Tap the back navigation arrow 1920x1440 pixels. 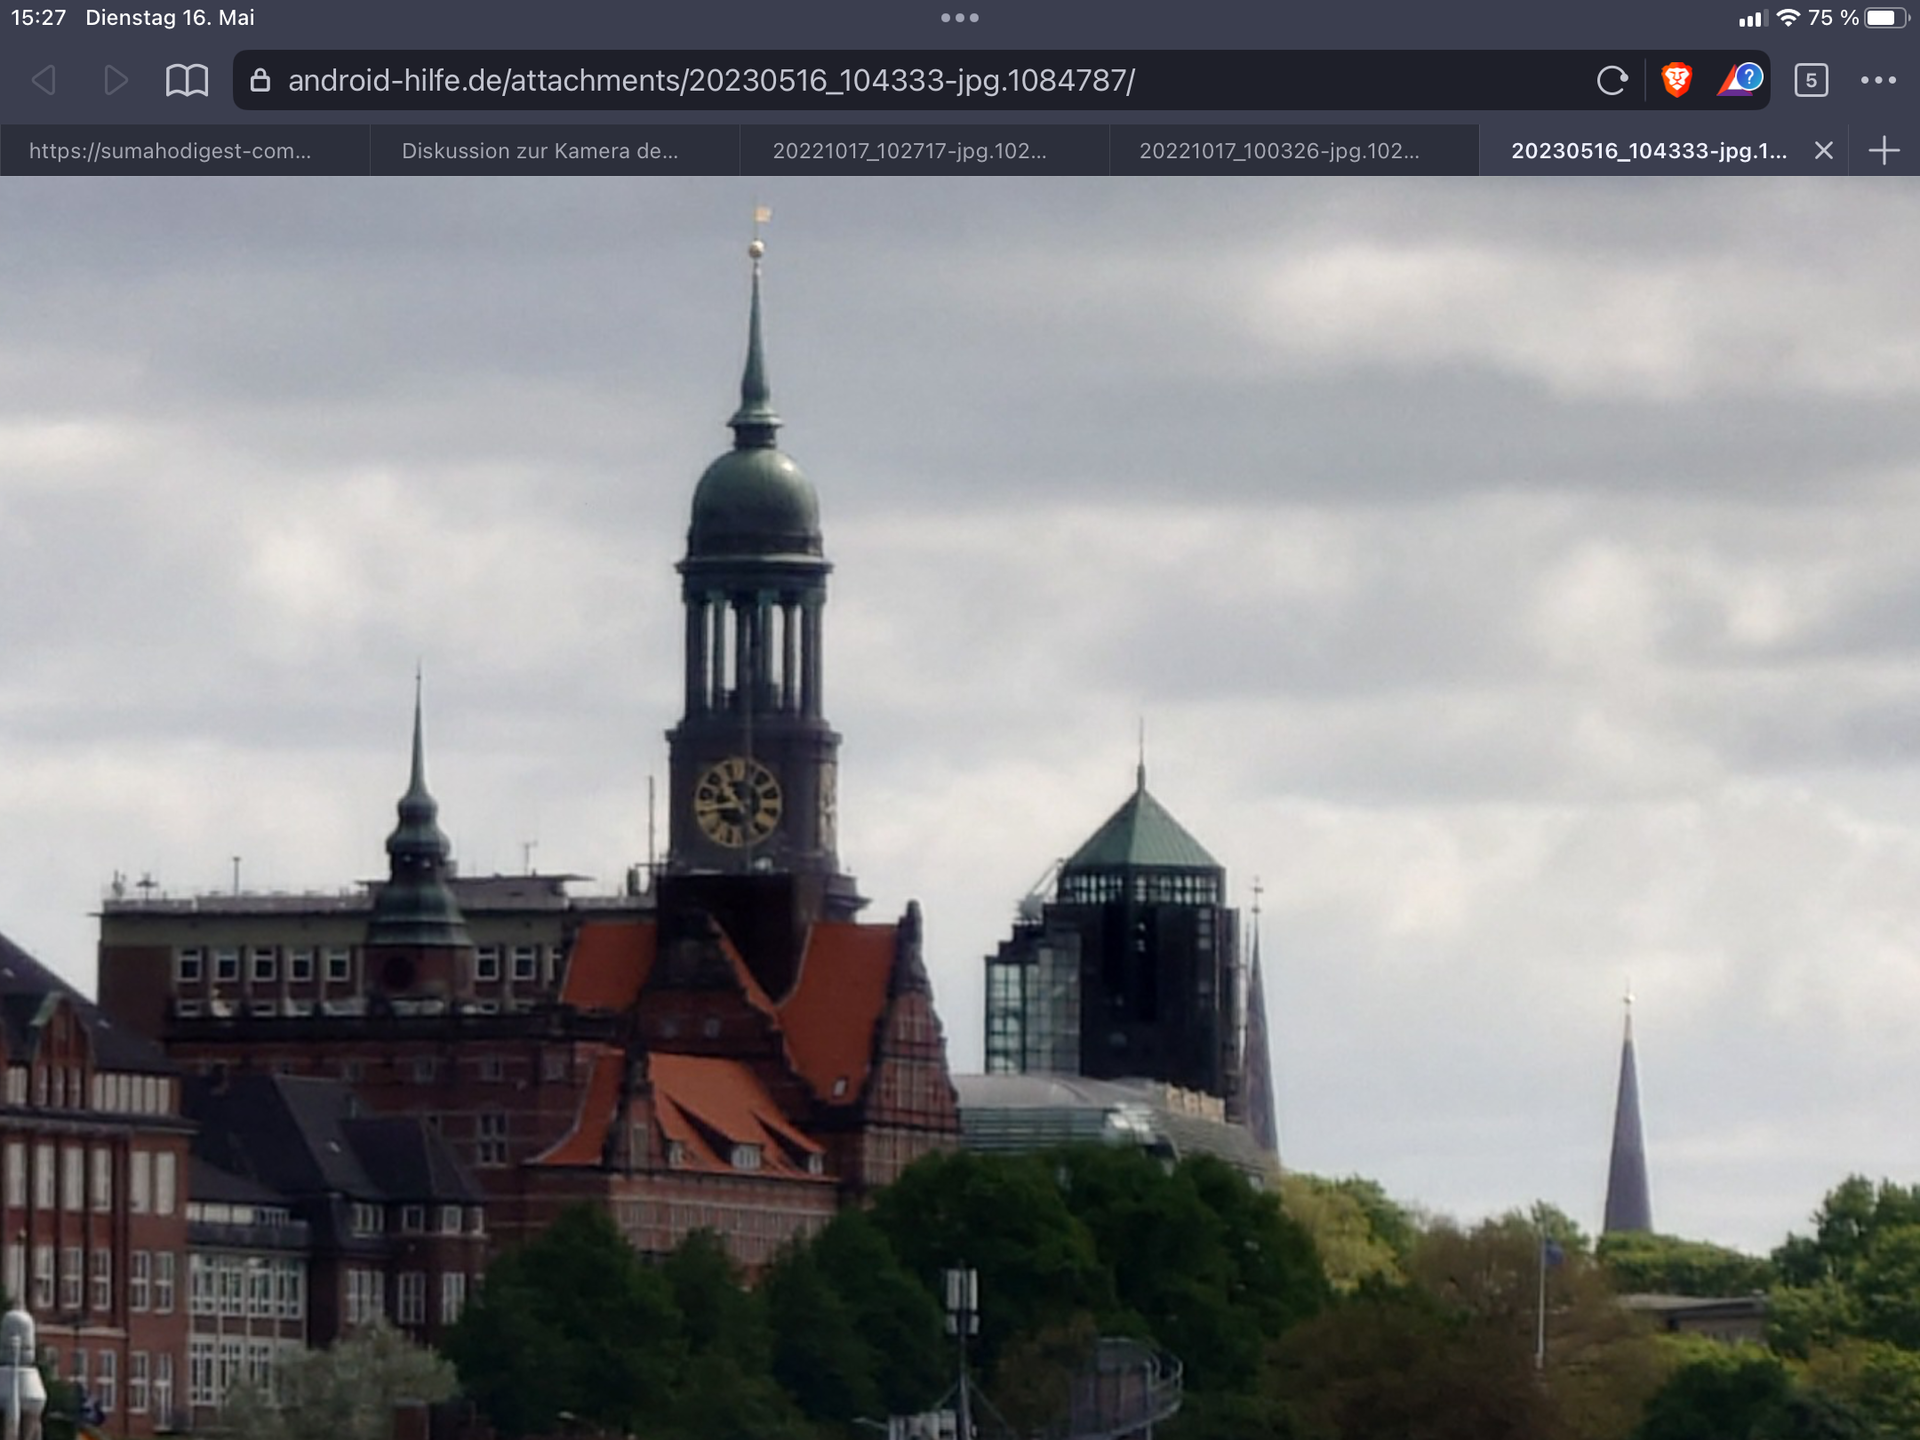(x=44, y=80)
